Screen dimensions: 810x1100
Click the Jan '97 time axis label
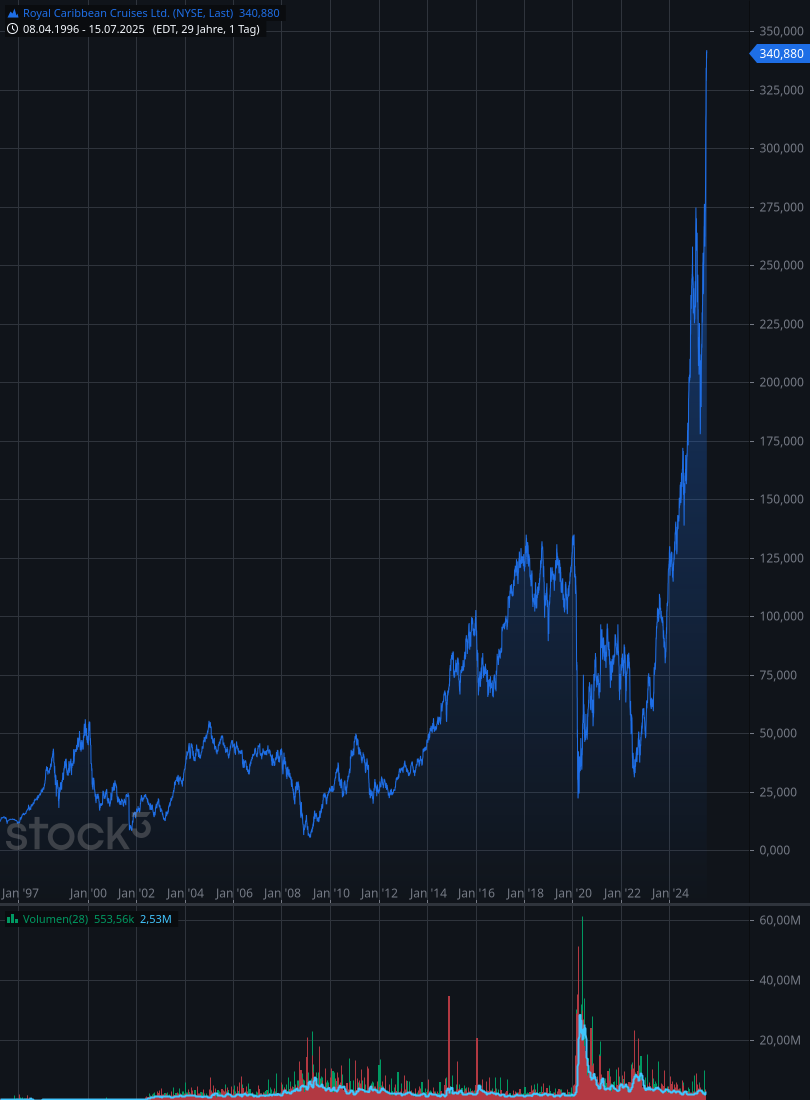tap(20, 894)
